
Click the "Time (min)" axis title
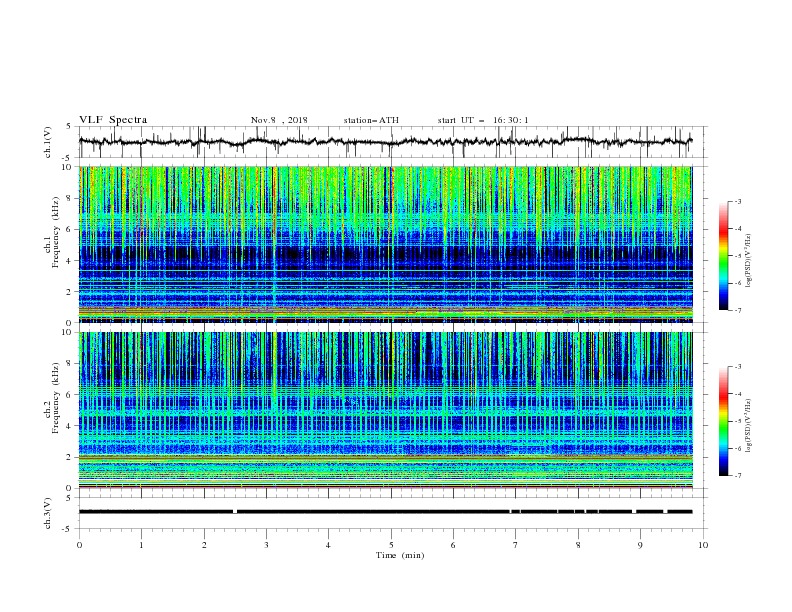point(400,555)
